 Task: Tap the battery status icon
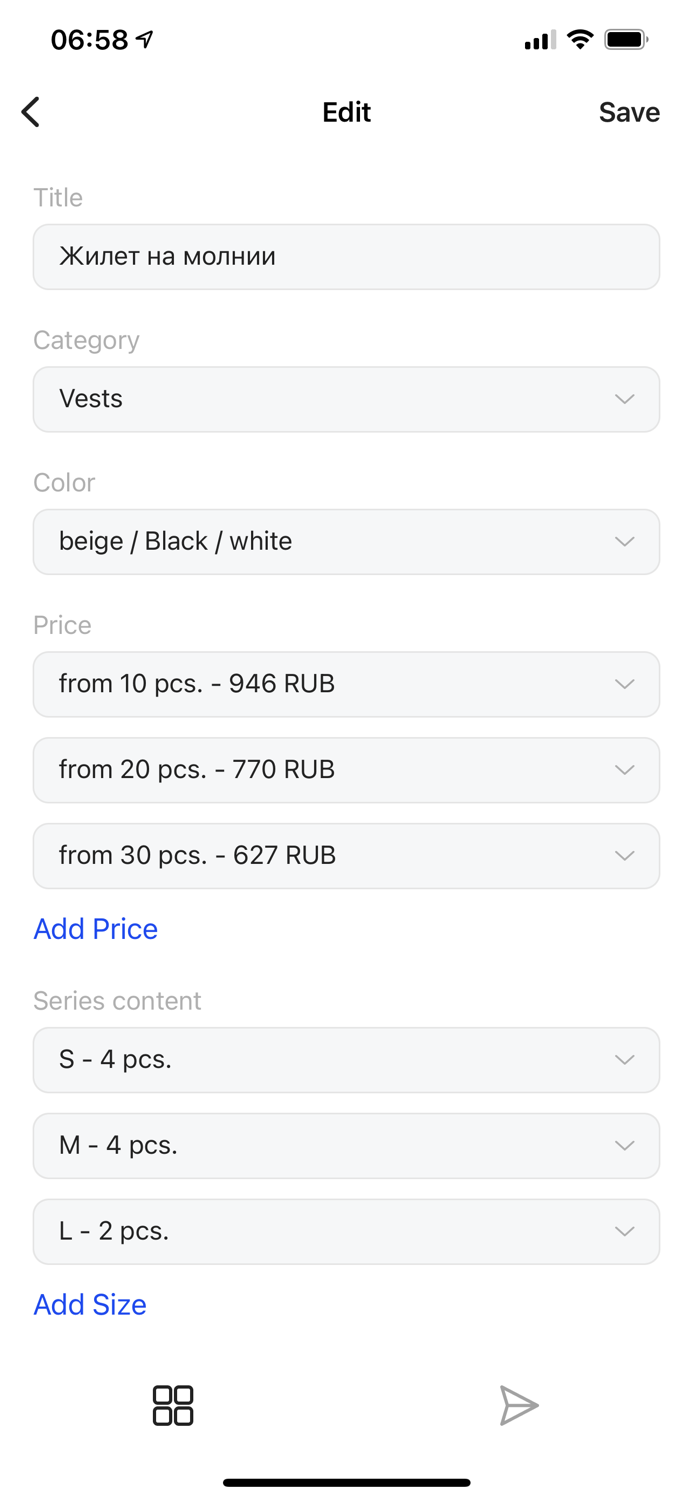[627, 40]
